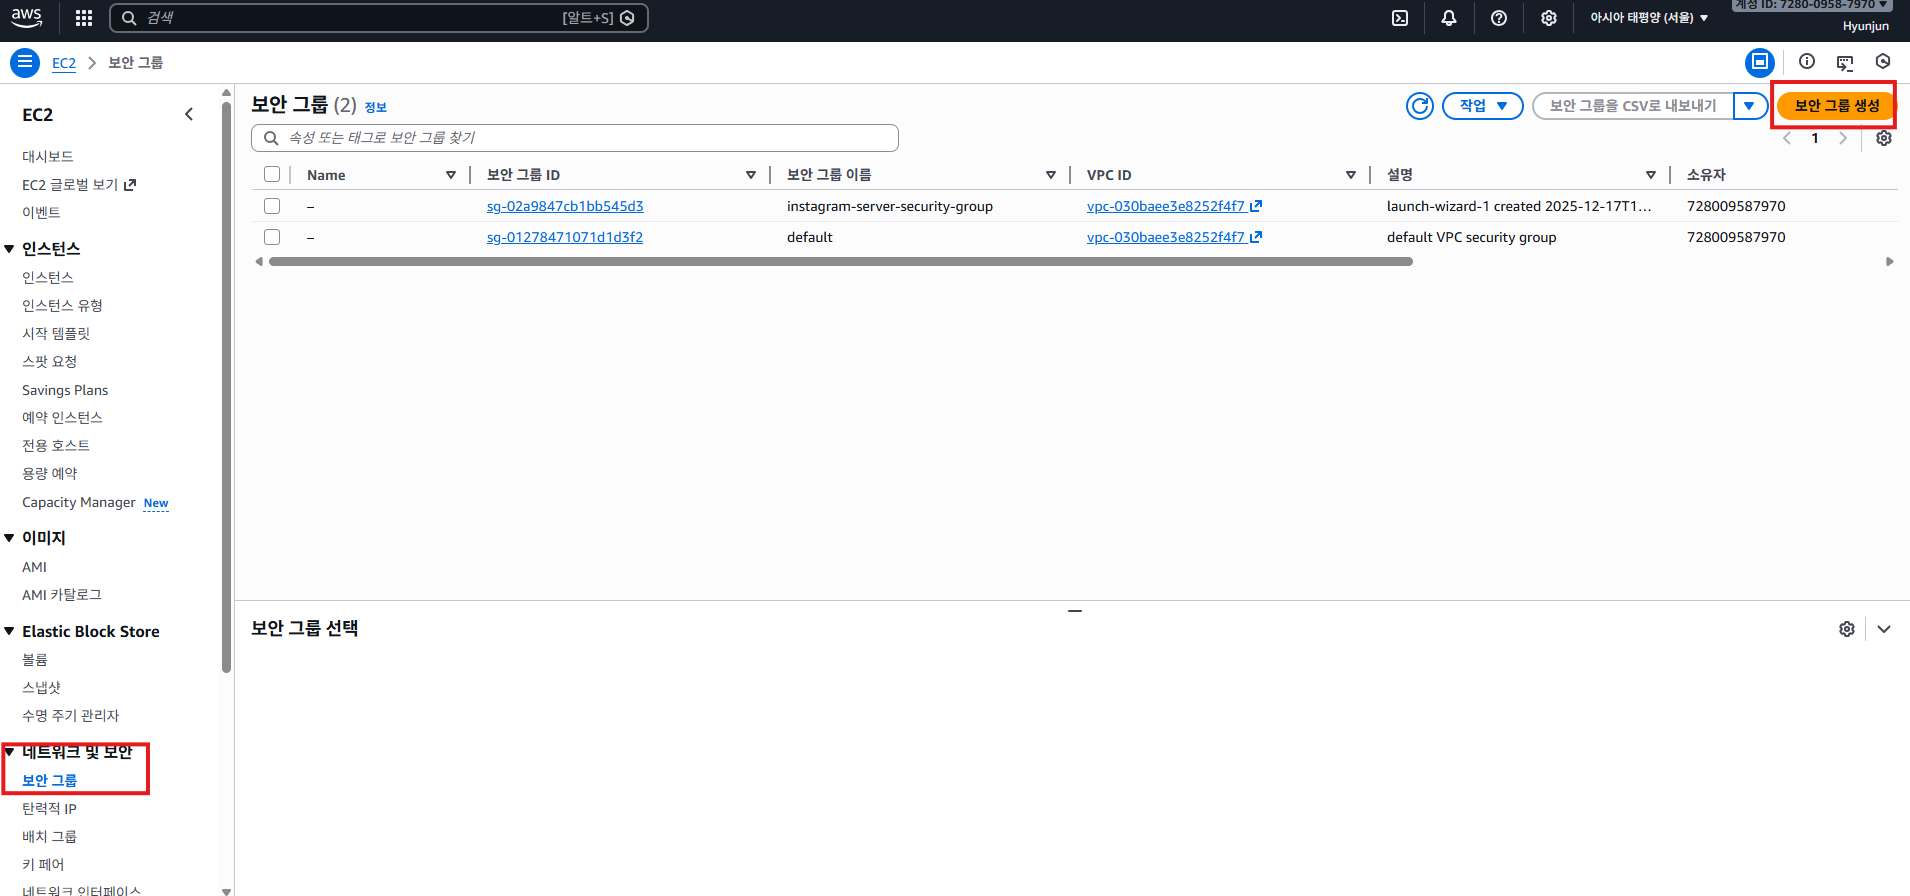
Task: Open 탄력적 IP in sidebar
Action: point(49,808)
